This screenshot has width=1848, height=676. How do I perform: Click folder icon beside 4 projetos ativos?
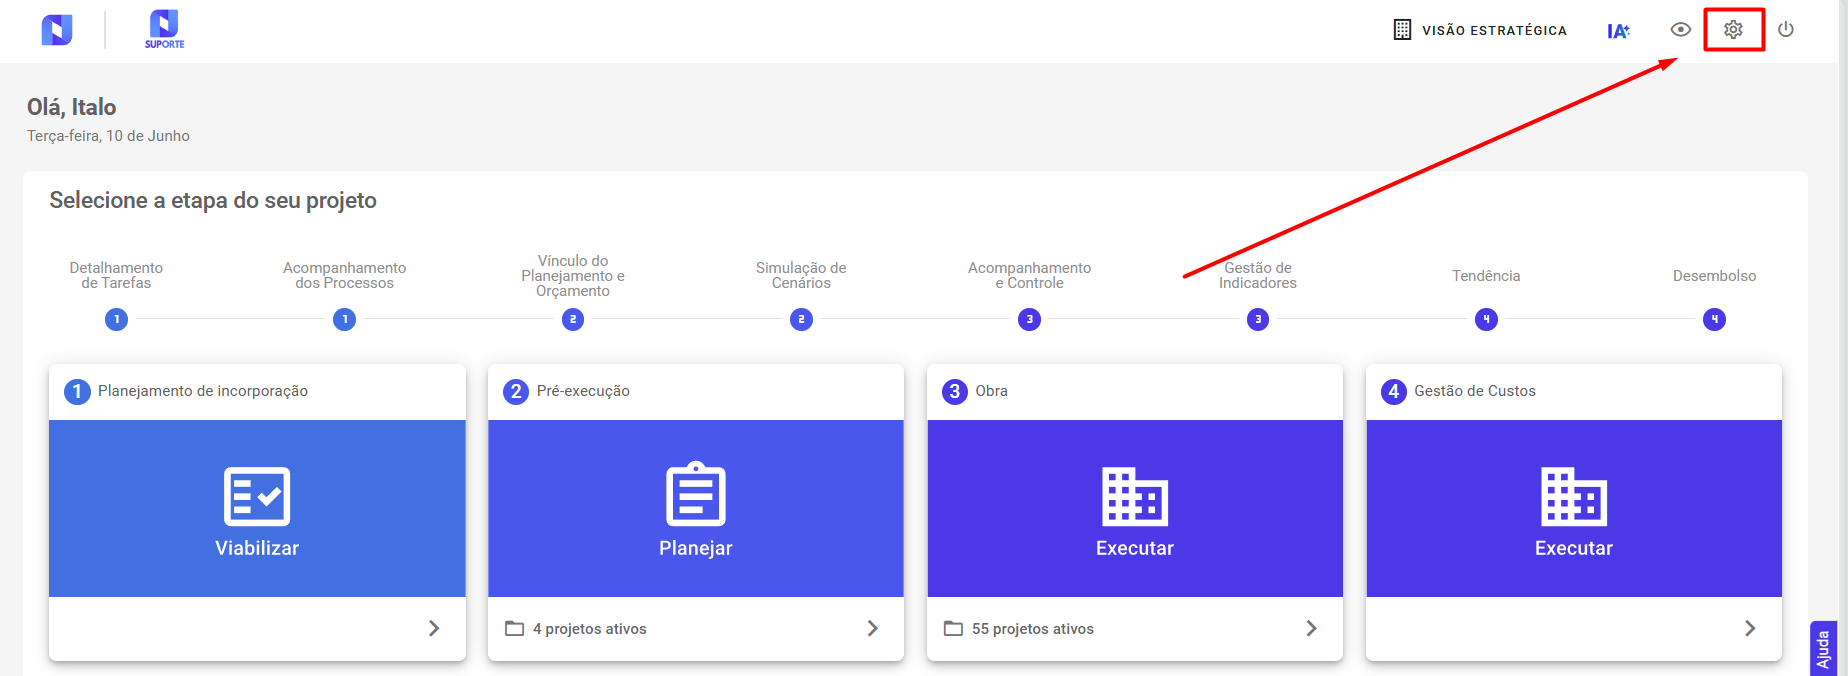pyautogui.click(x=515, y=628)
